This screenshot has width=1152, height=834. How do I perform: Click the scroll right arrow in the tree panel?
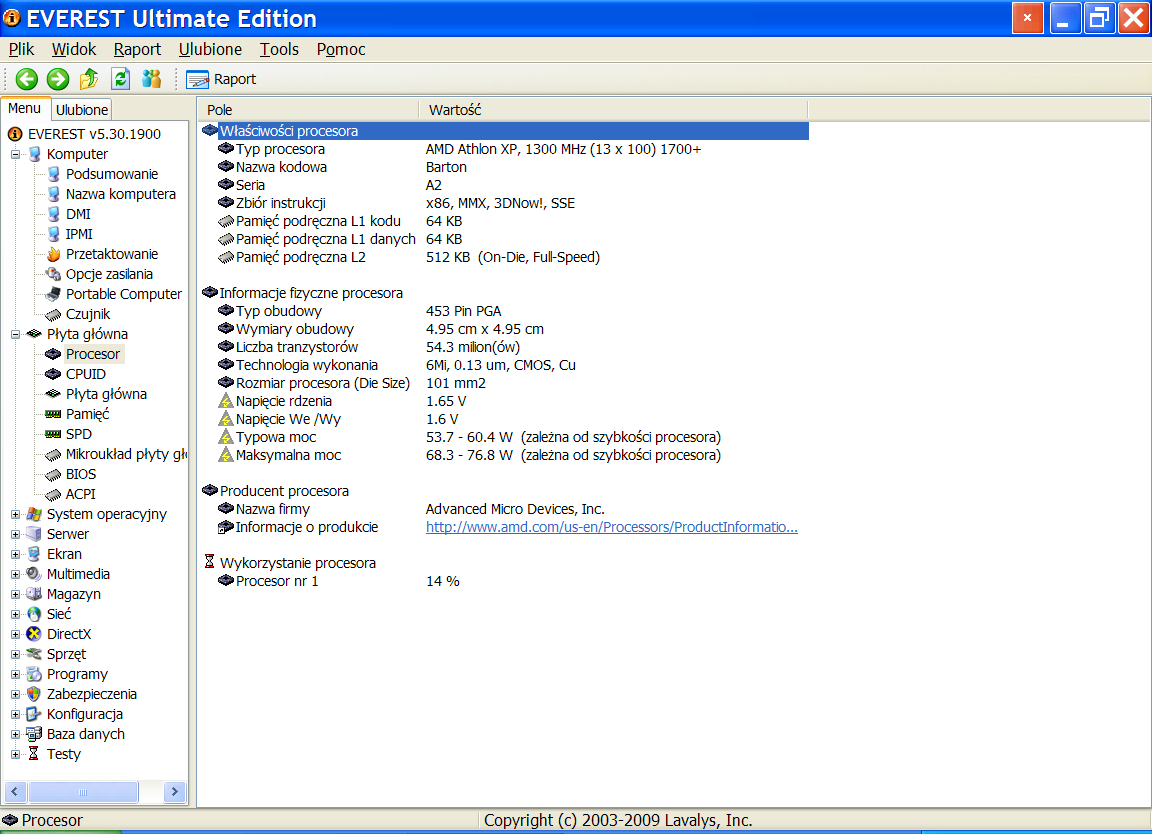click(175, 791)
